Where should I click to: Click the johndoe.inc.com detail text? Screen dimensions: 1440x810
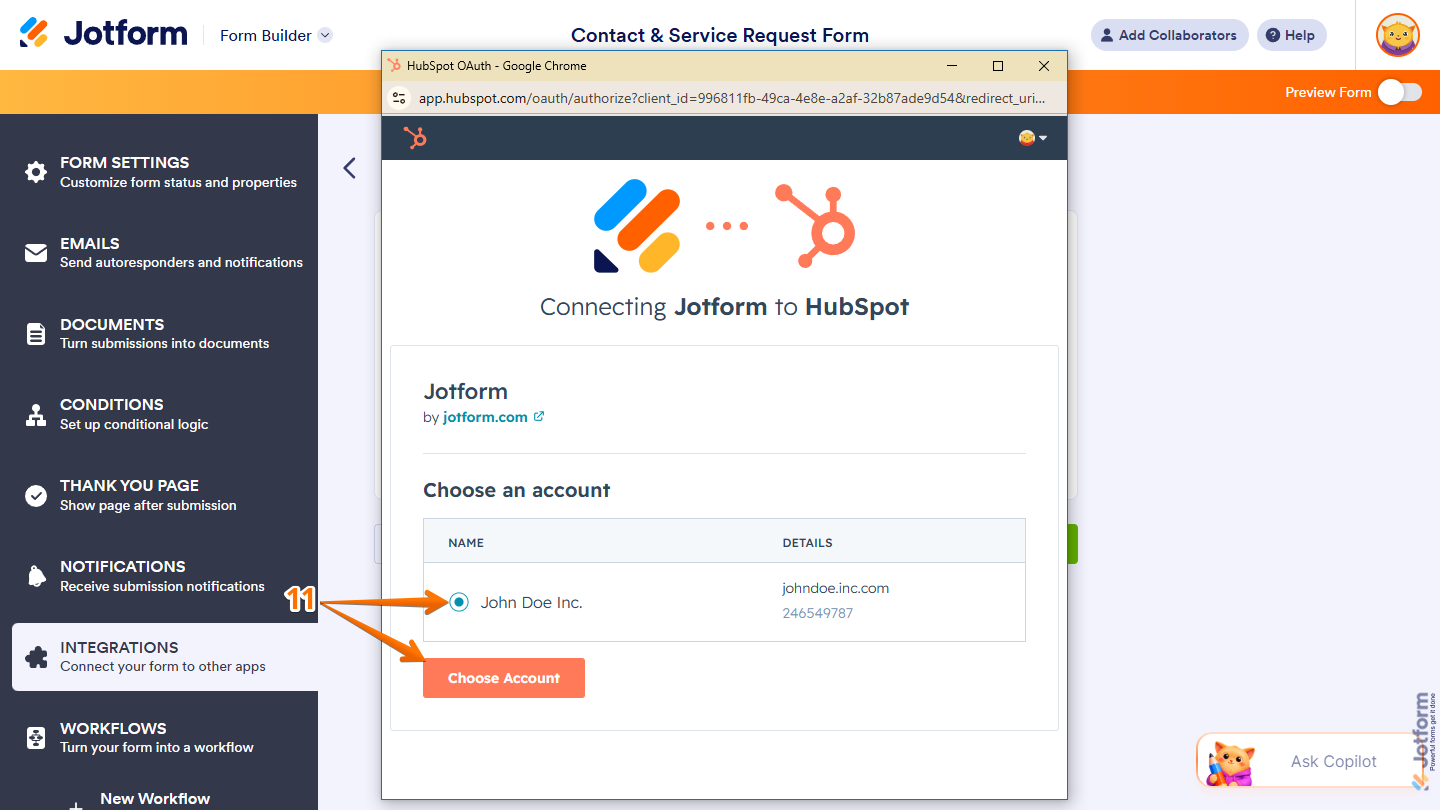point(835,588)
